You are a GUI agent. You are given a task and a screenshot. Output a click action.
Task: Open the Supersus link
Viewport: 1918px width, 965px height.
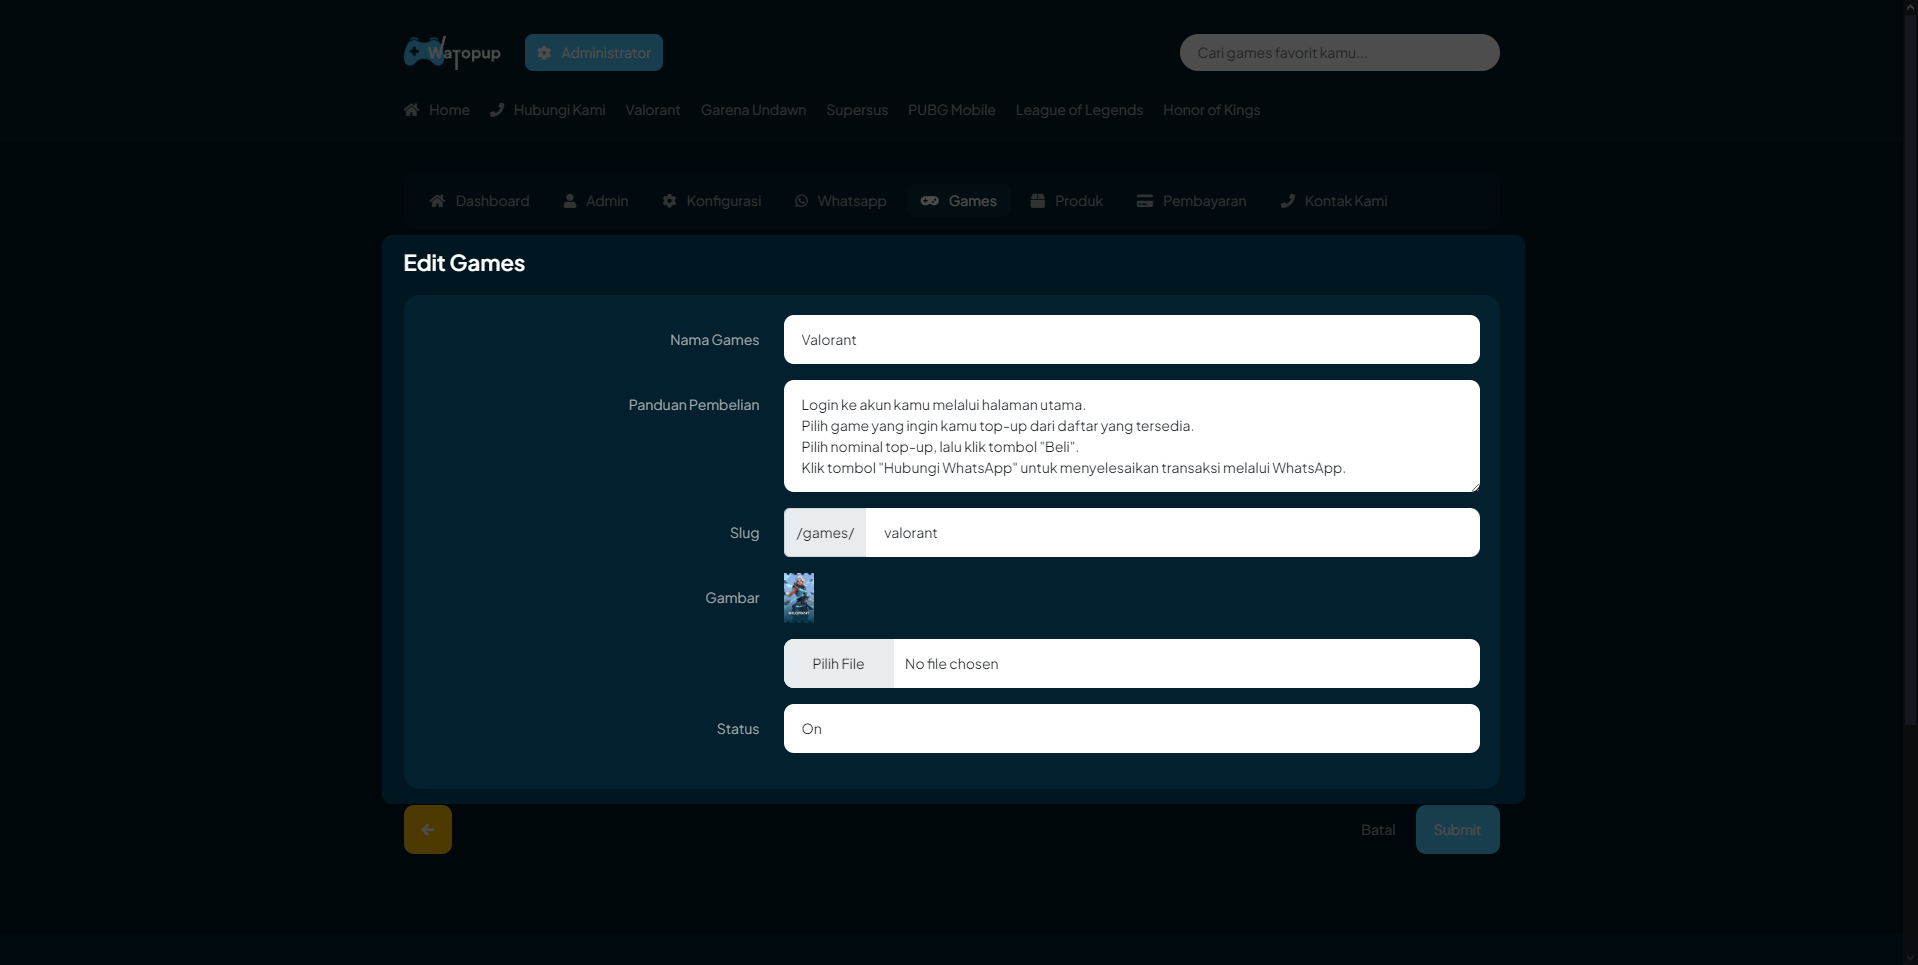[857, 110]
